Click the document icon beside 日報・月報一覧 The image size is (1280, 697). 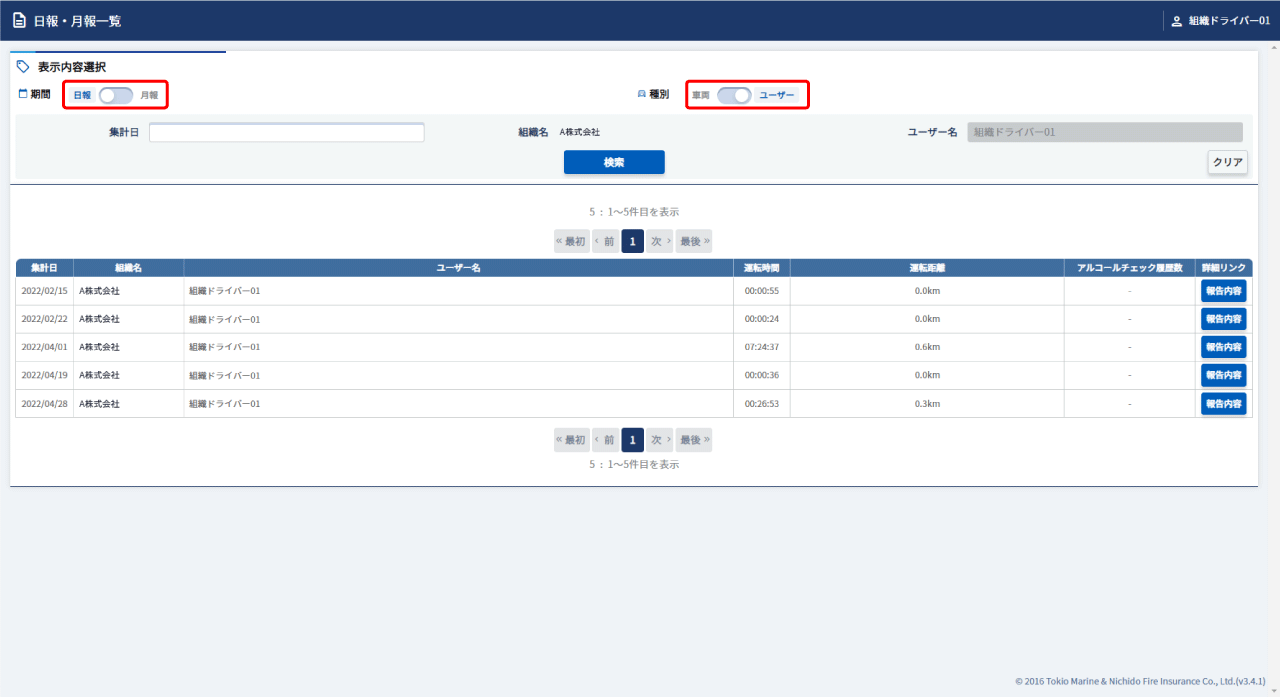coord(19,20)
